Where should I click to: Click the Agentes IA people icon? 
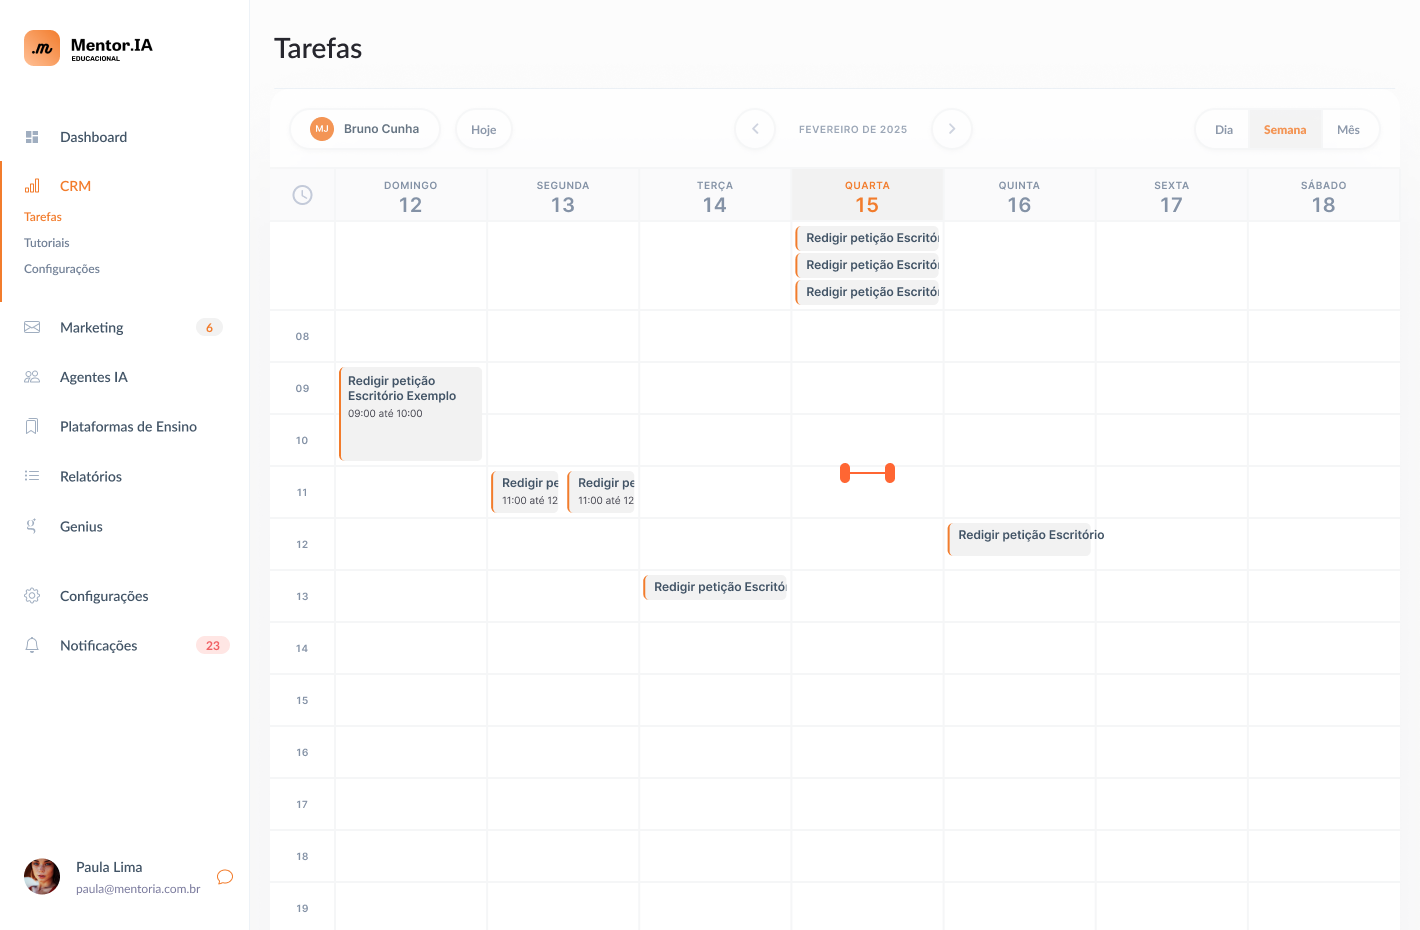(32, 377)
